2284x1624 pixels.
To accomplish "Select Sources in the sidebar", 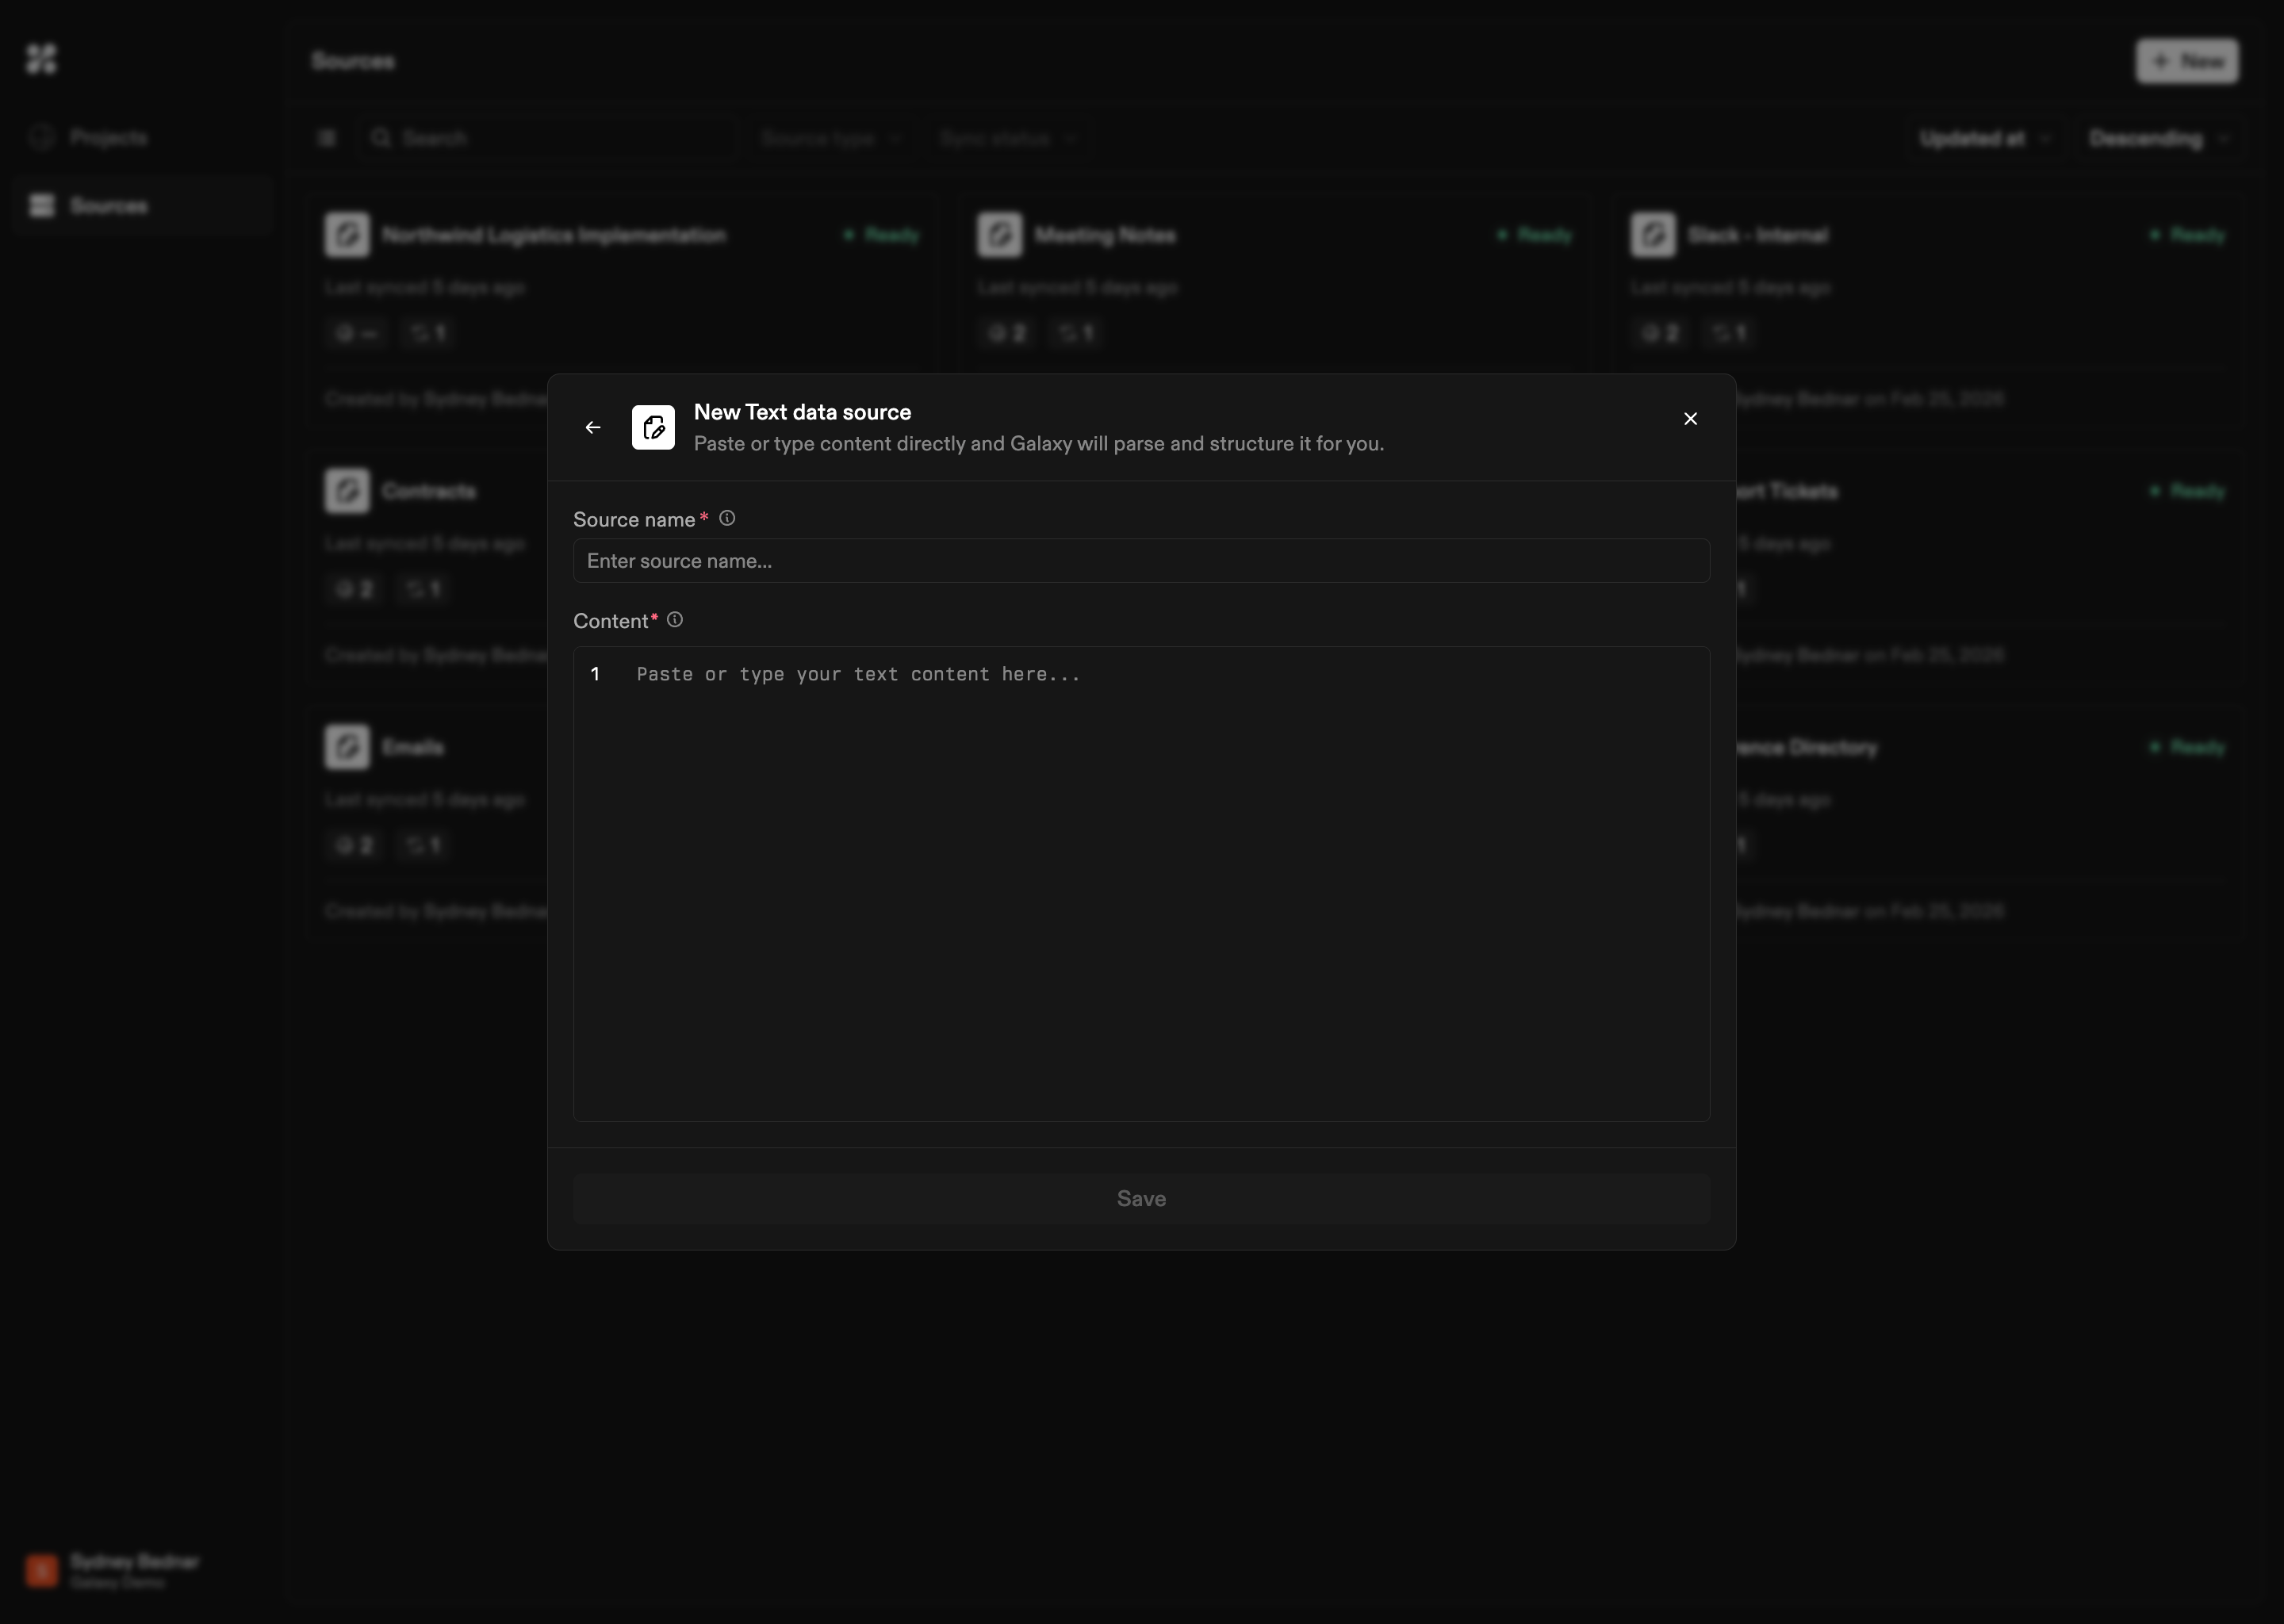I will coord(108,205).
